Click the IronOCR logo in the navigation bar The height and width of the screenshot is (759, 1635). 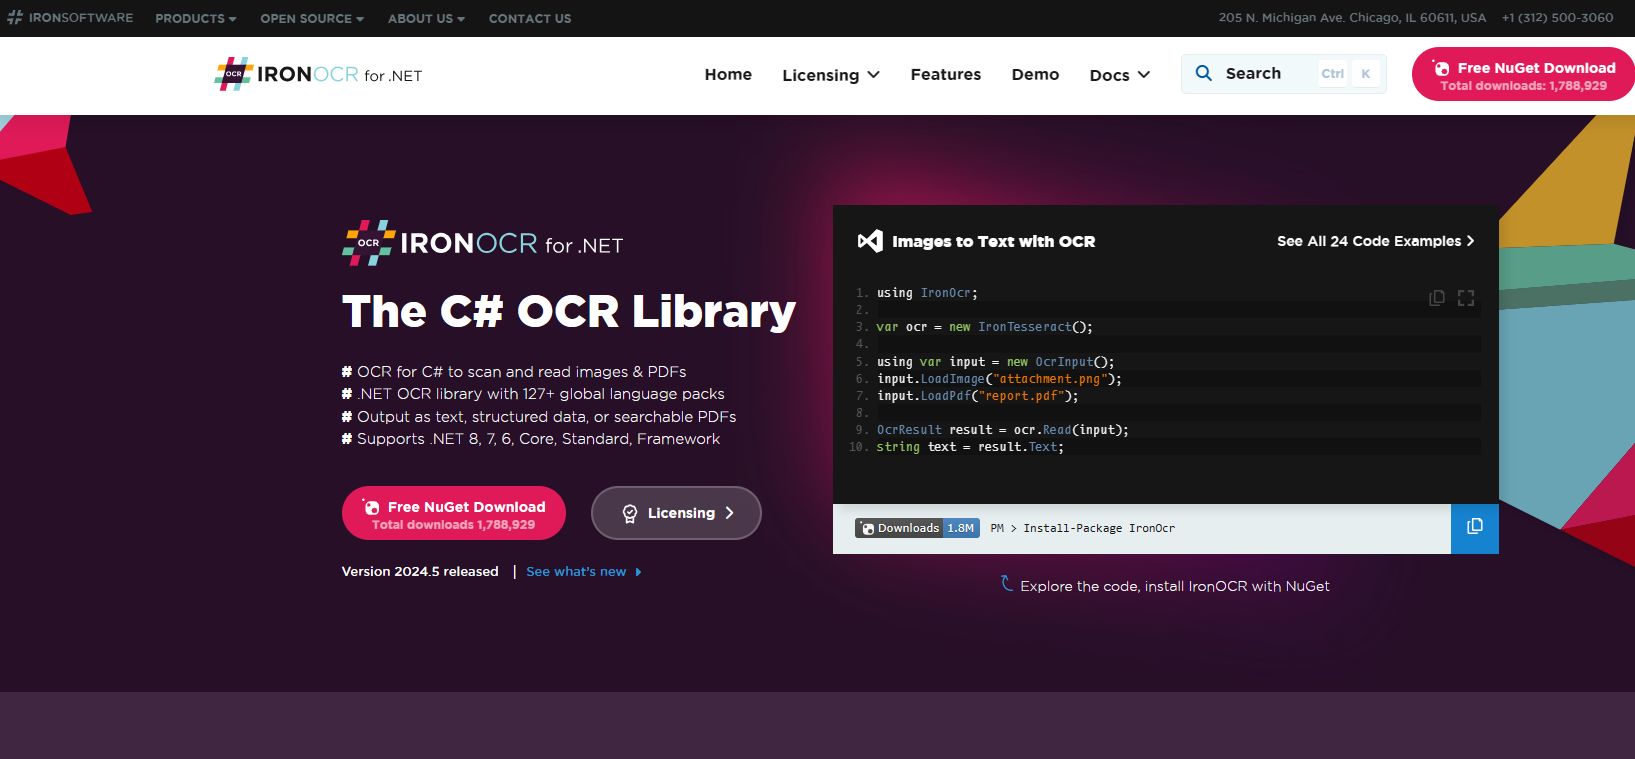coord(318,74)
